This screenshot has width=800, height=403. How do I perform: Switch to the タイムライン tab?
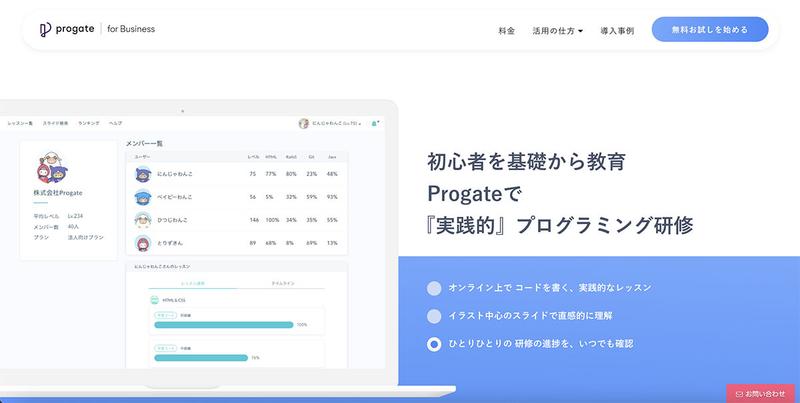[x=283, y=283]
